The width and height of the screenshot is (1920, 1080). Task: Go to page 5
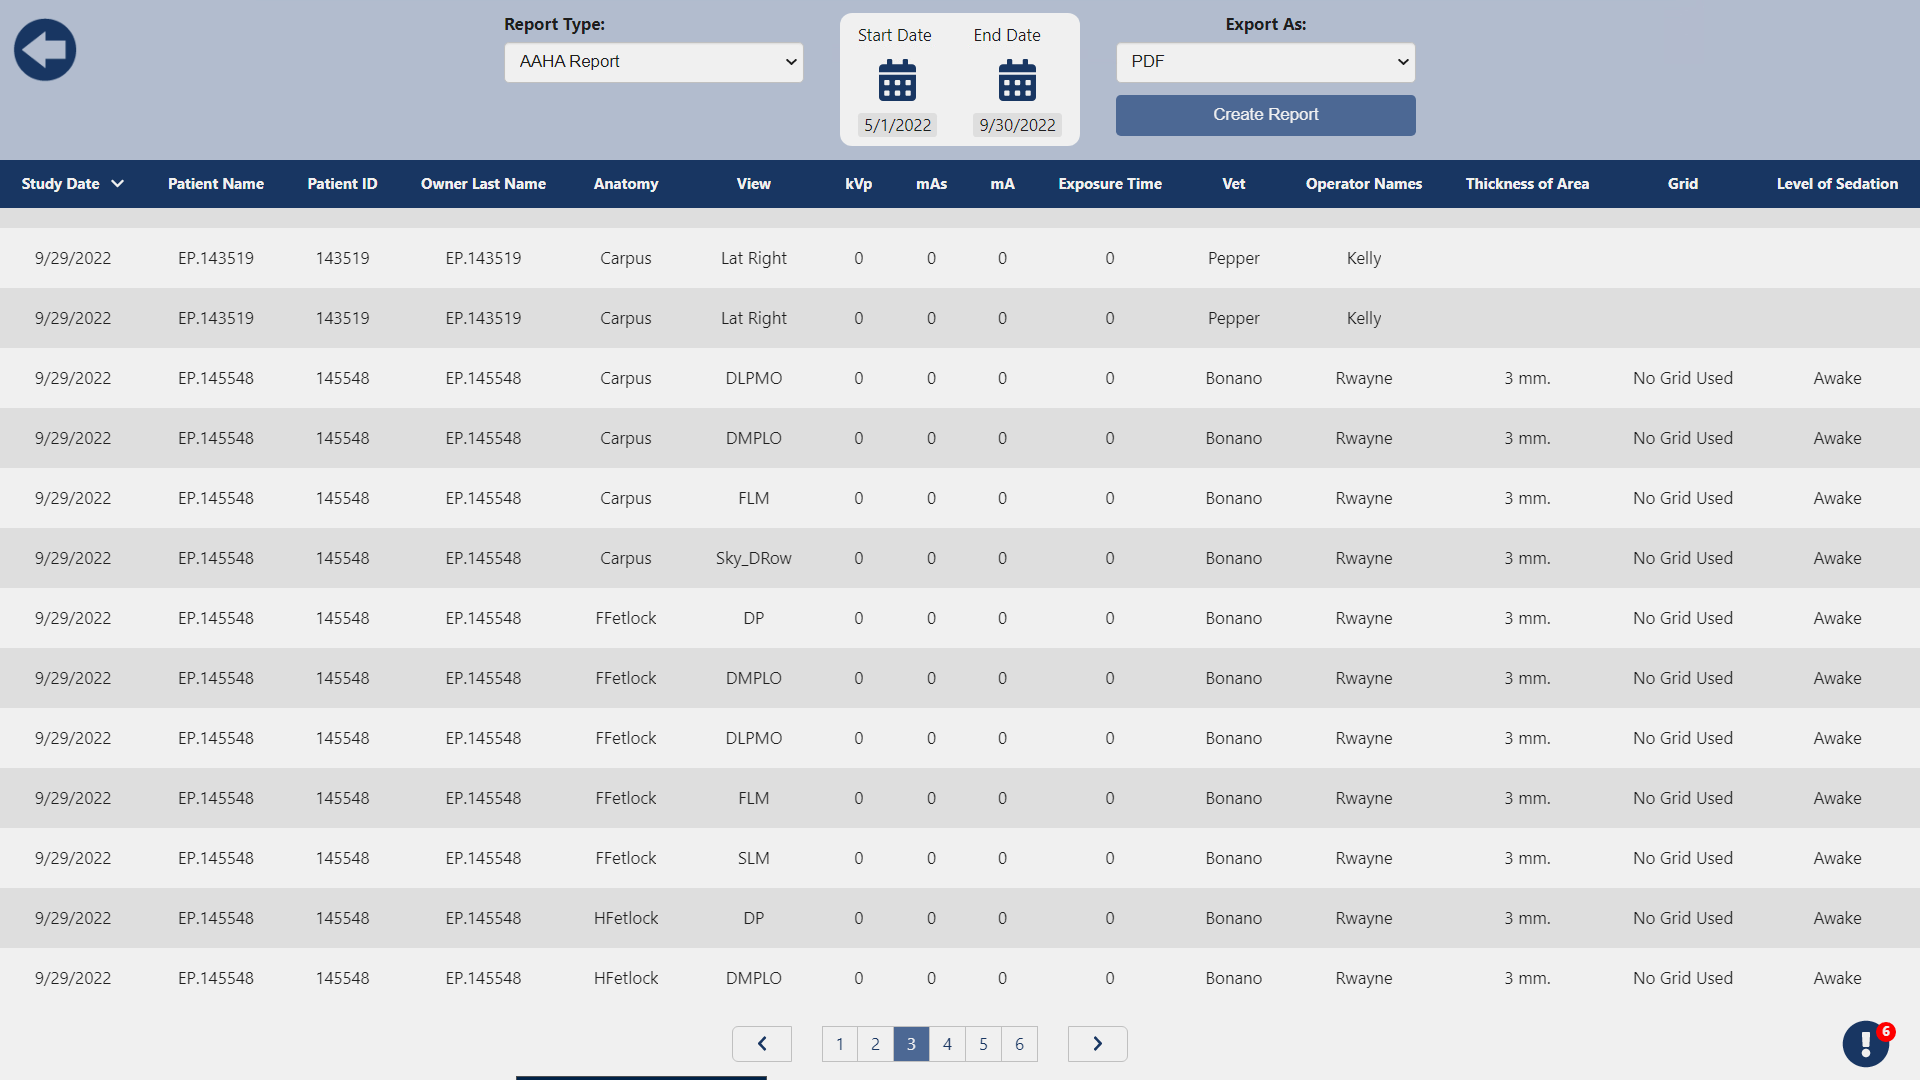click(x=984, y=1044)
